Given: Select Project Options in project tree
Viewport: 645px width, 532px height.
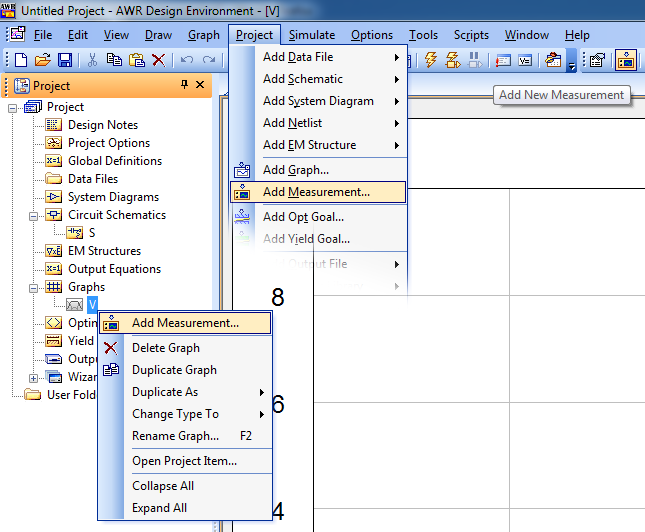Looking at the screenshot, I should click(x=109, y=143).
